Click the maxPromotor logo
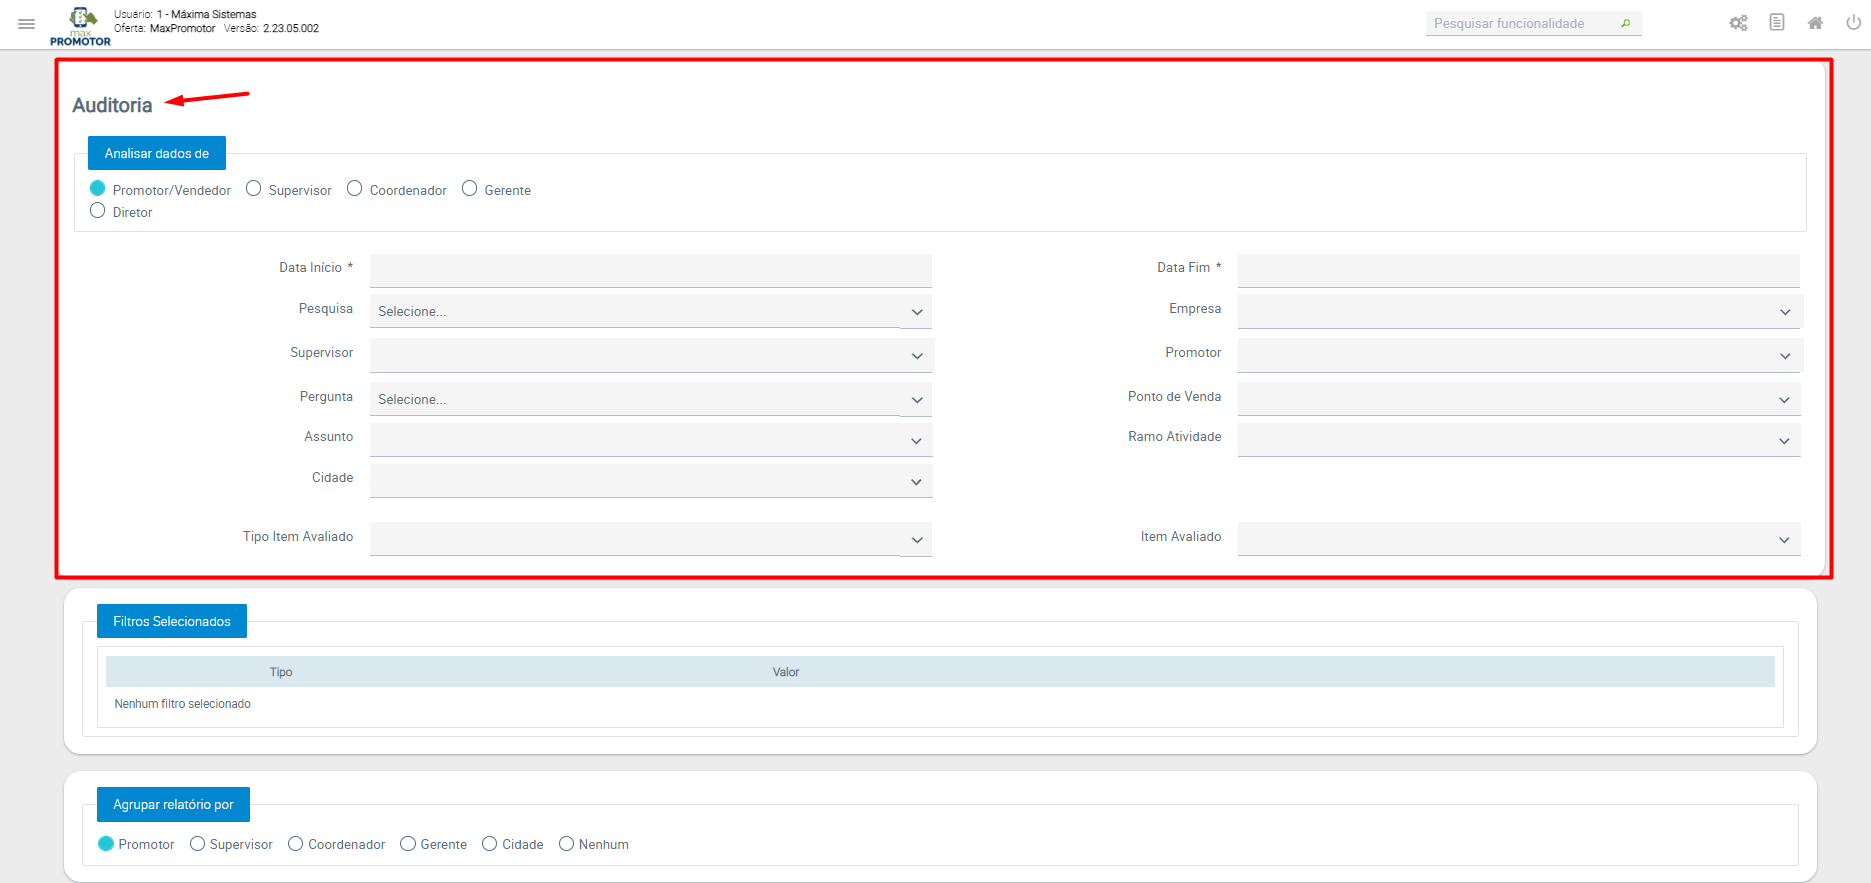Image resolution: width=1871 pixels, height=883 pixels. 80,26
